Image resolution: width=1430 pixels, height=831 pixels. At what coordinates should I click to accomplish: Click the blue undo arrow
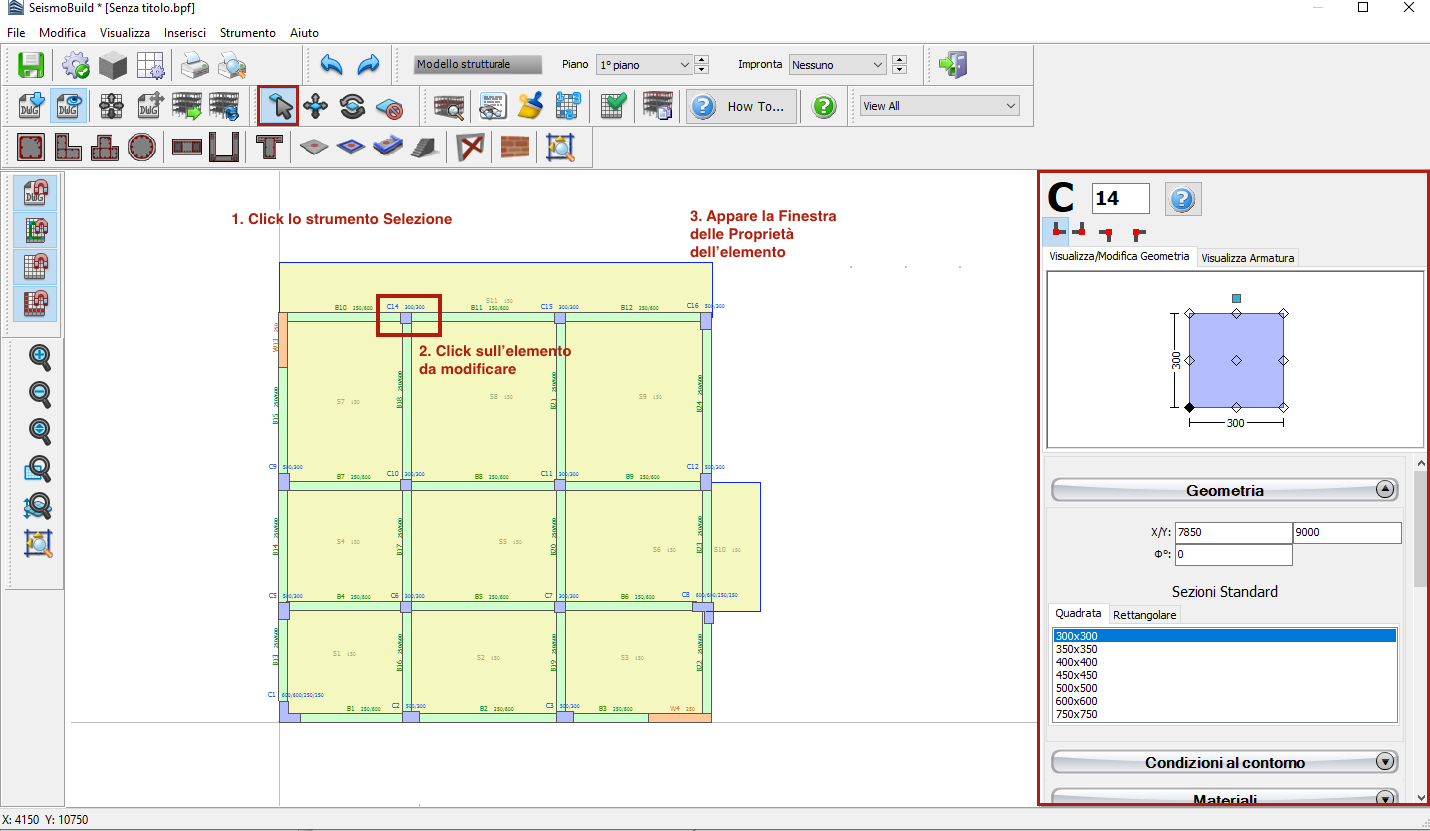(331, 65)
